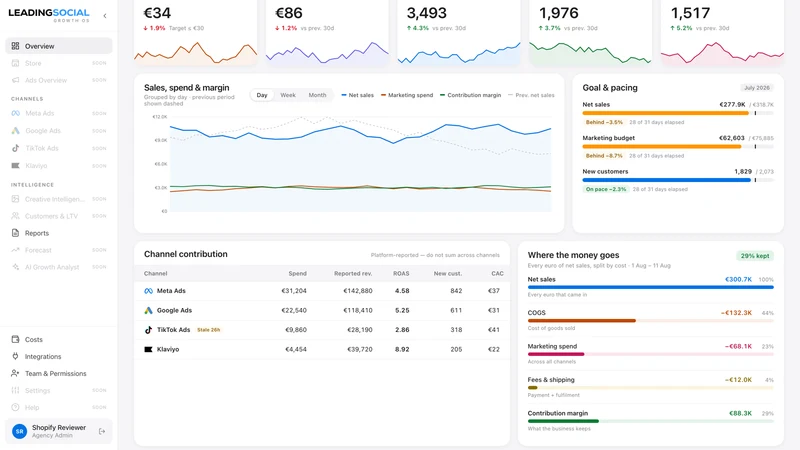Click TikTok Ads spend €9,860
The image size is (800, 450).
[x=296, y=330]
